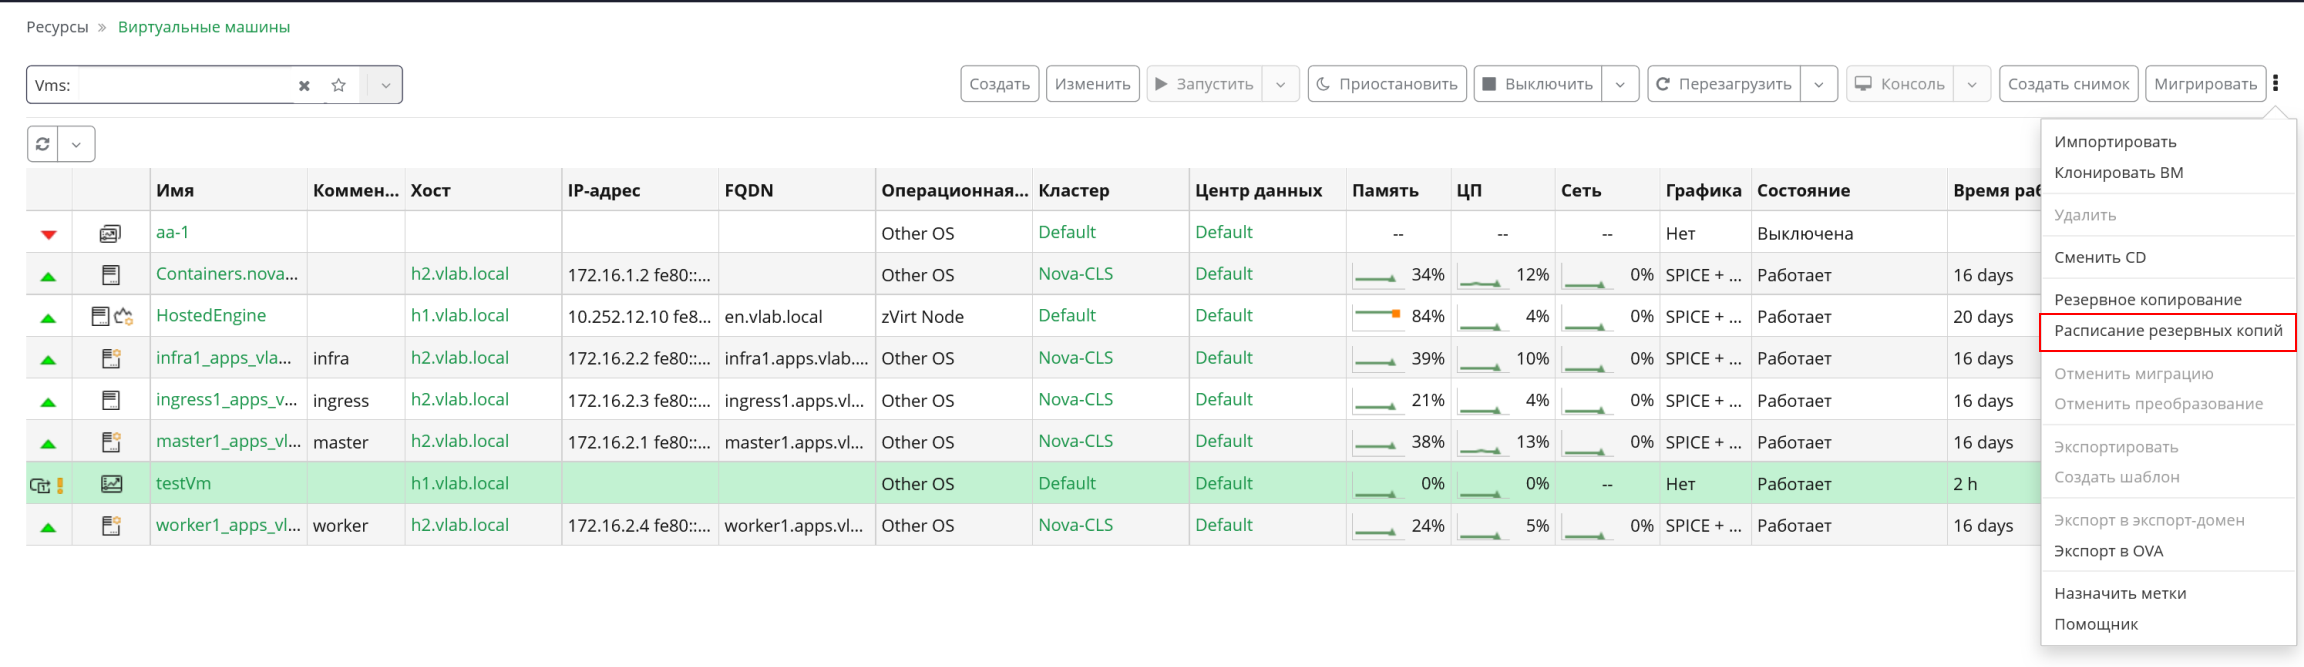
Task: Select Расписание резервных копий menu item
Action: coord(2168,331)
